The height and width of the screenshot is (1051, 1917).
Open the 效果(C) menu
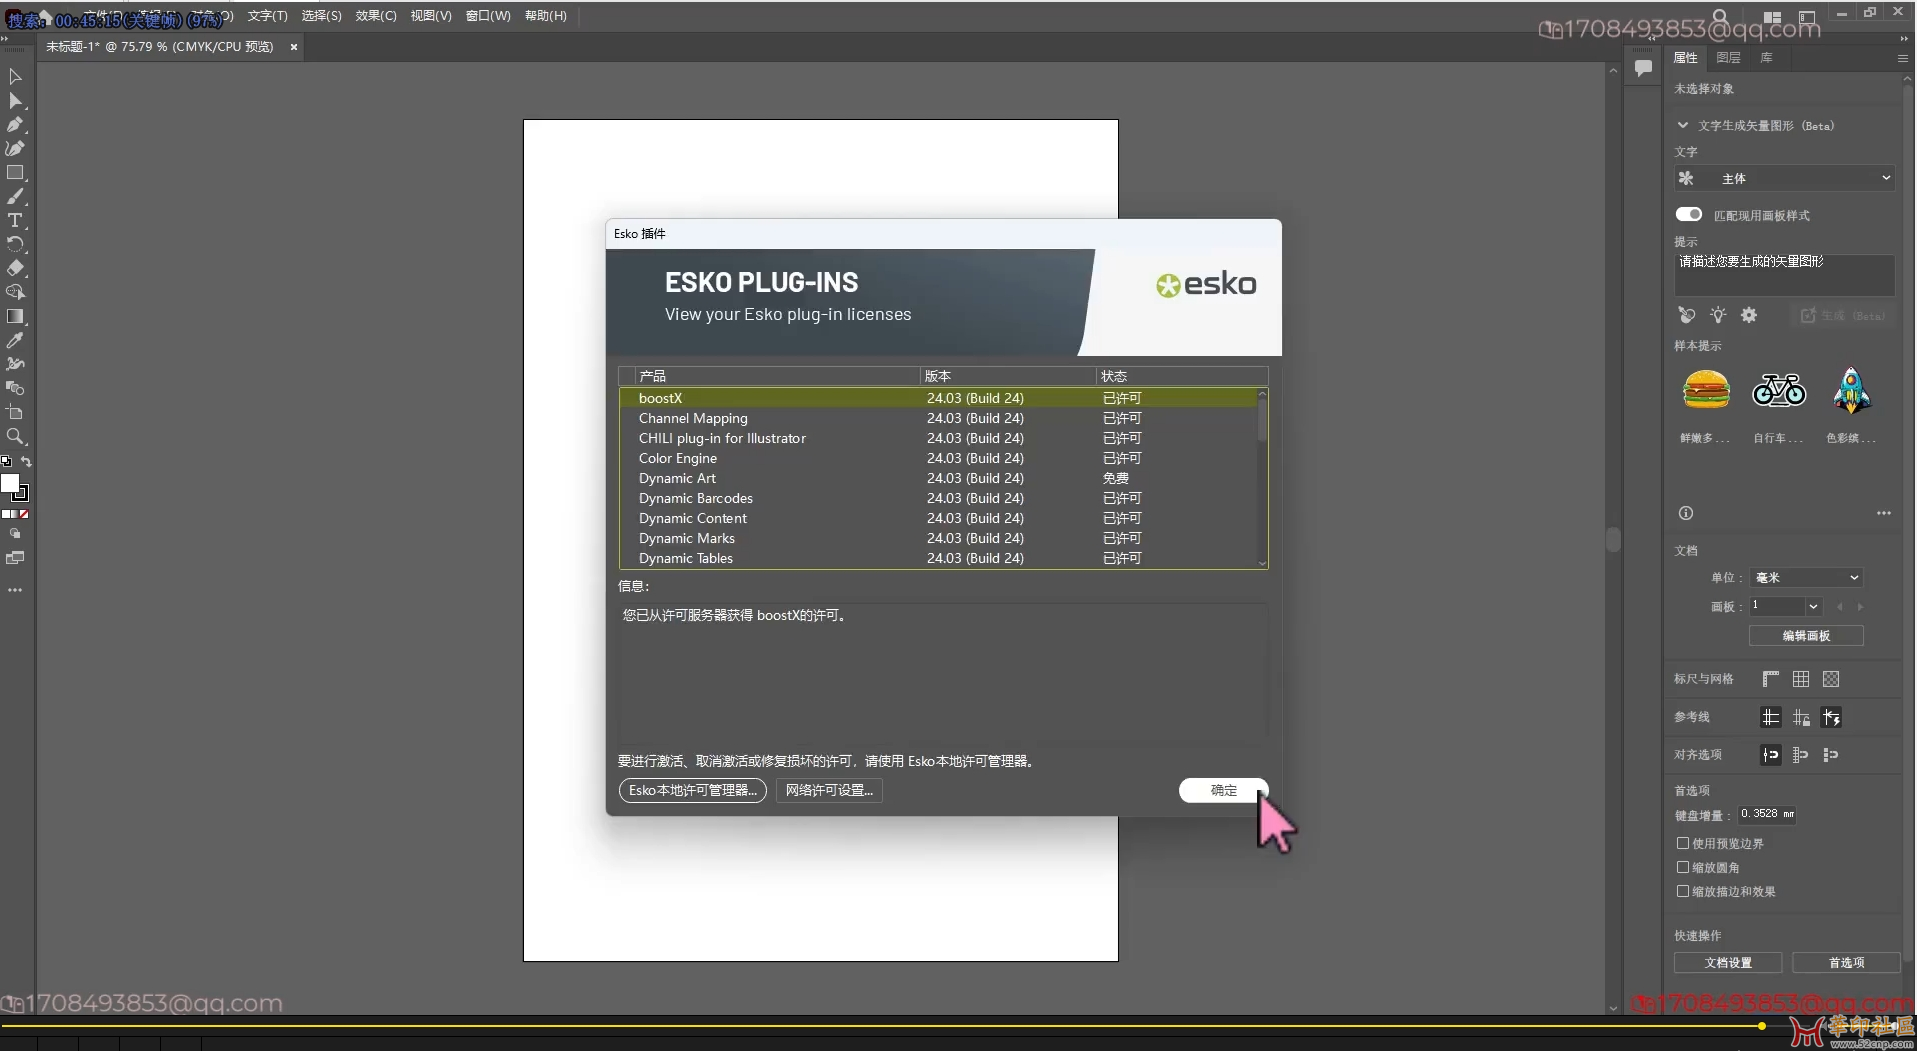click(x=376, y=16)
